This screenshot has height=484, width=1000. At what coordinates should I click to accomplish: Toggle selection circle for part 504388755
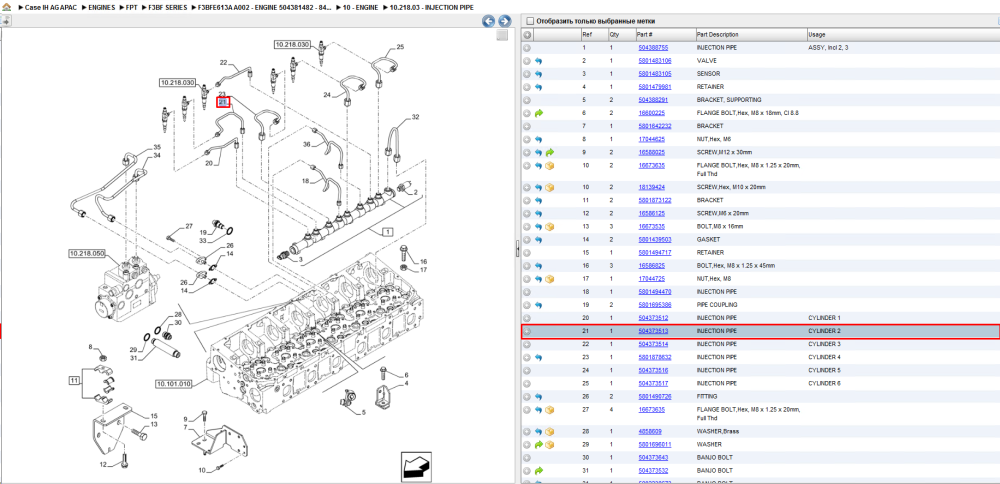pyautogui.click(x=527, y=48)
